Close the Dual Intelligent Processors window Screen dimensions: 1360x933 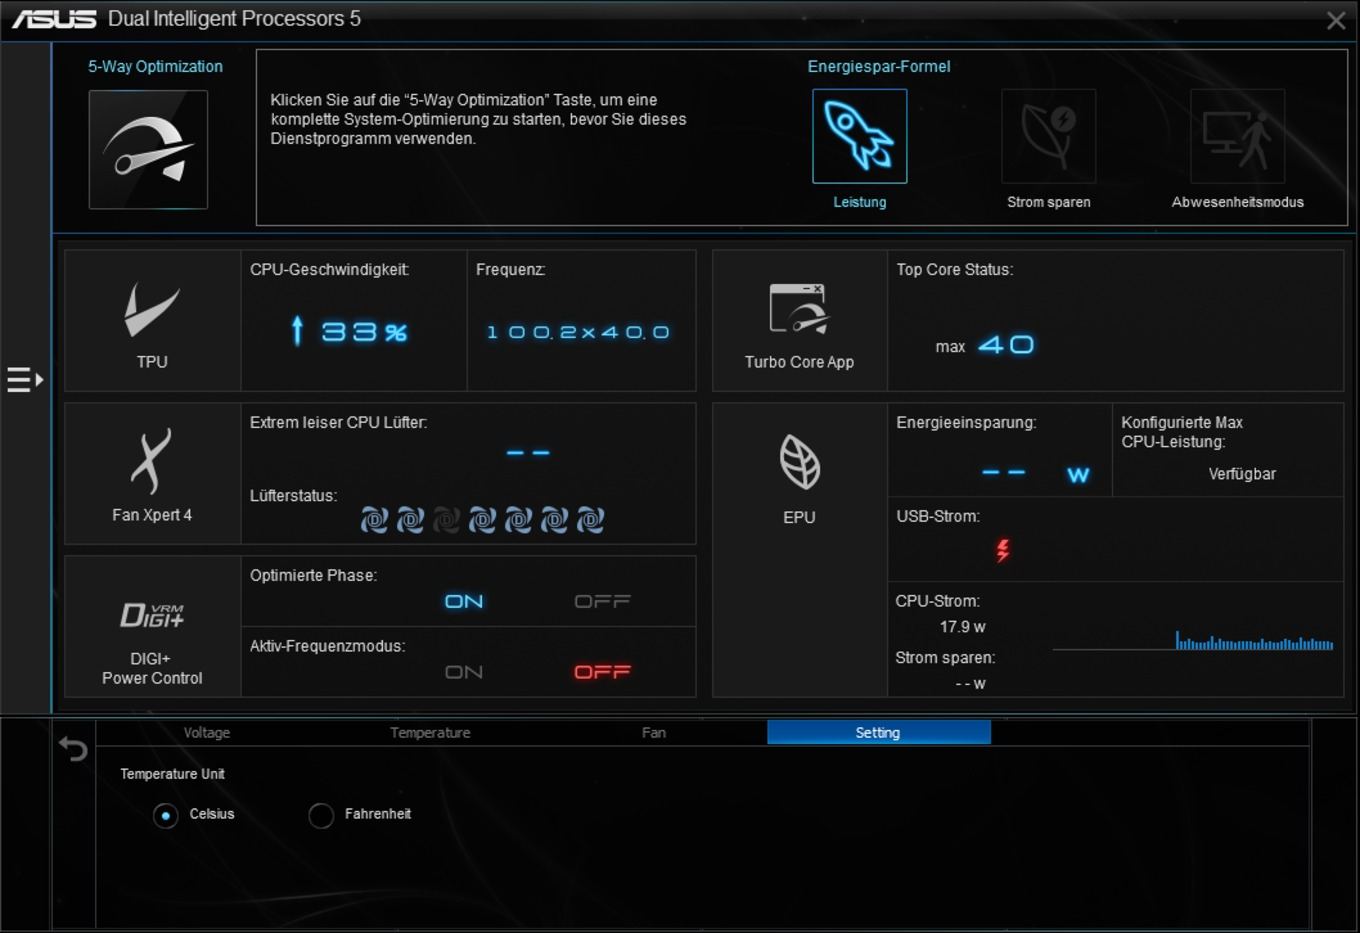pyautogui.click(x=1336, y=20)
